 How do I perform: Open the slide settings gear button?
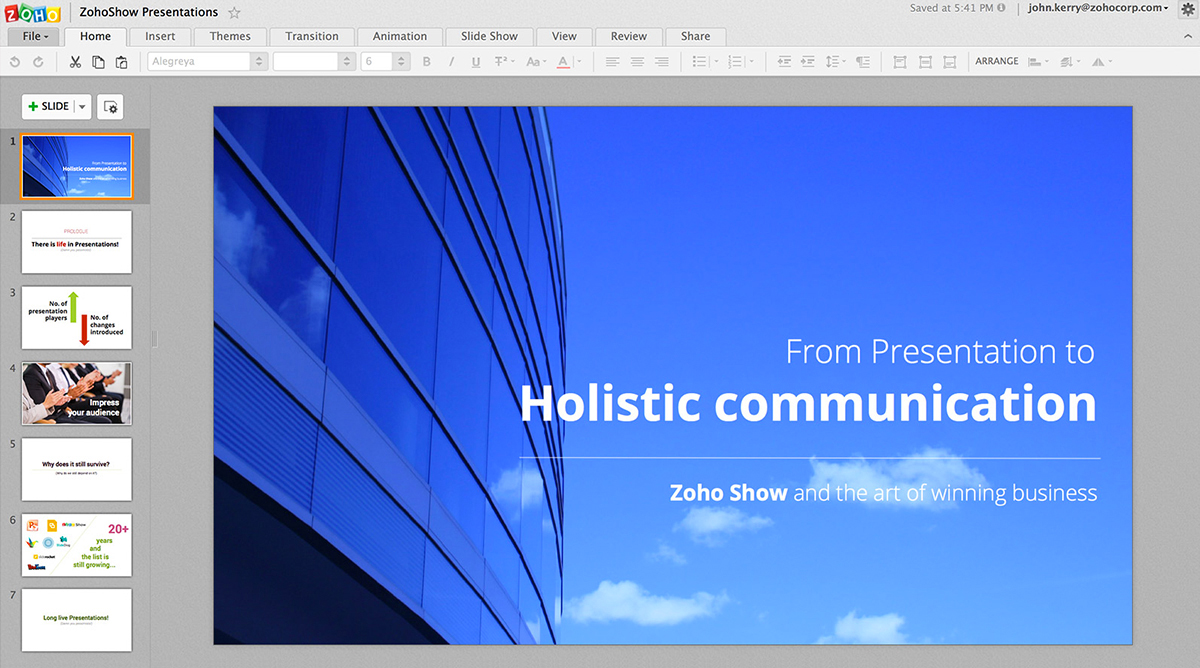110,107
